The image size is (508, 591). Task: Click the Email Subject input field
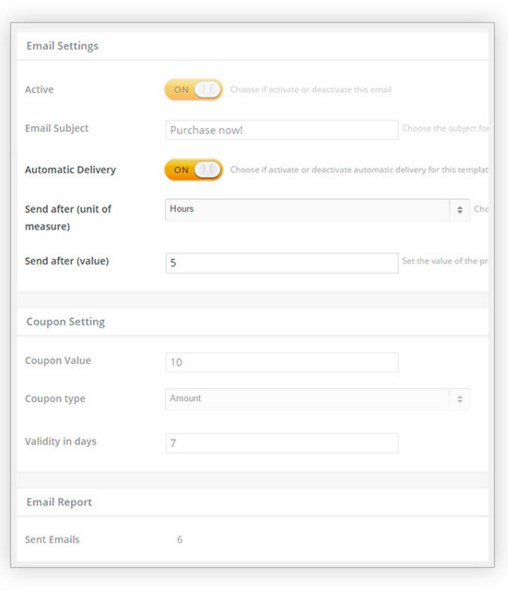point(282,130)
